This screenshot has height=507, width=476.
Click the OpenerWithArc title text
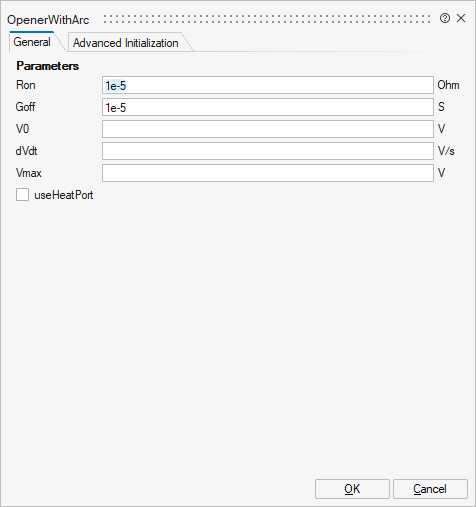coord(48,20)
